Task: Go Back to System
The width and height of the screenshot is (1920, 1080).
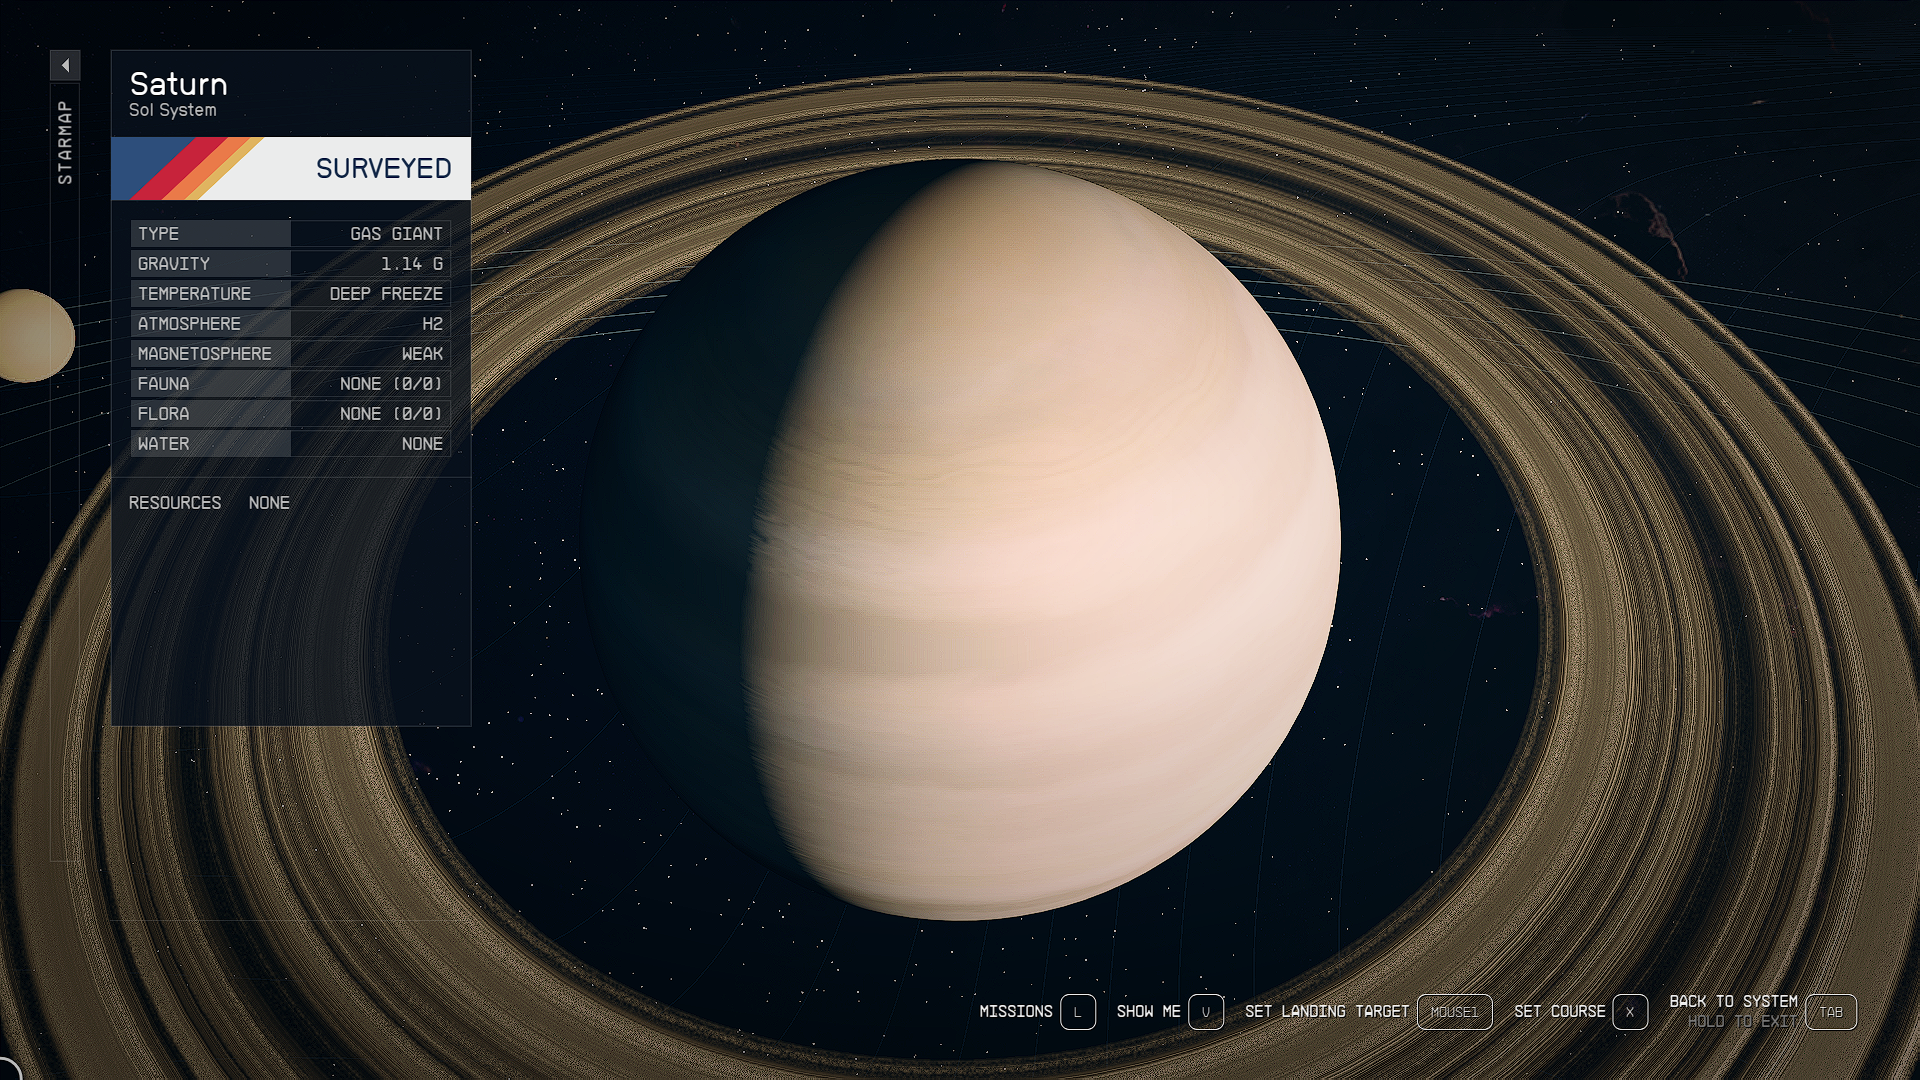Action: point(1733,1001)
